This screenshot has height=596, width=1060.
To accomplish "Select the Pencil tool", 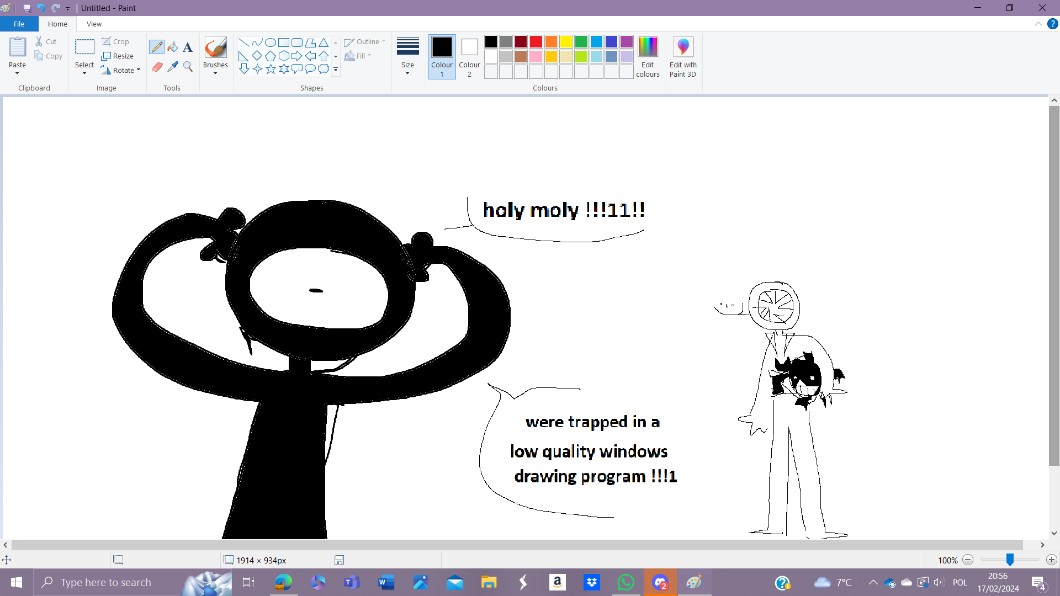I will (x=157, y=47).
